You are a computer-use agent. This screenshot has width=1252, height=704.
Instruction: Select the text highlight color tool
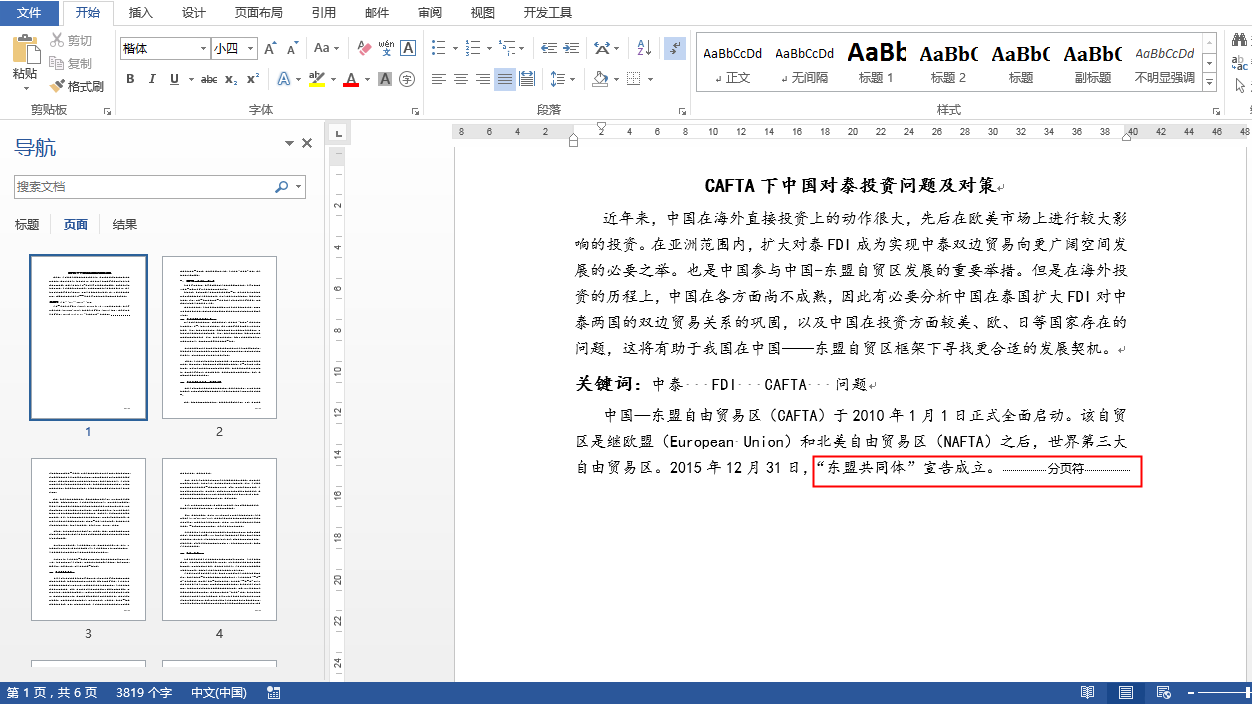coord(318,78)
